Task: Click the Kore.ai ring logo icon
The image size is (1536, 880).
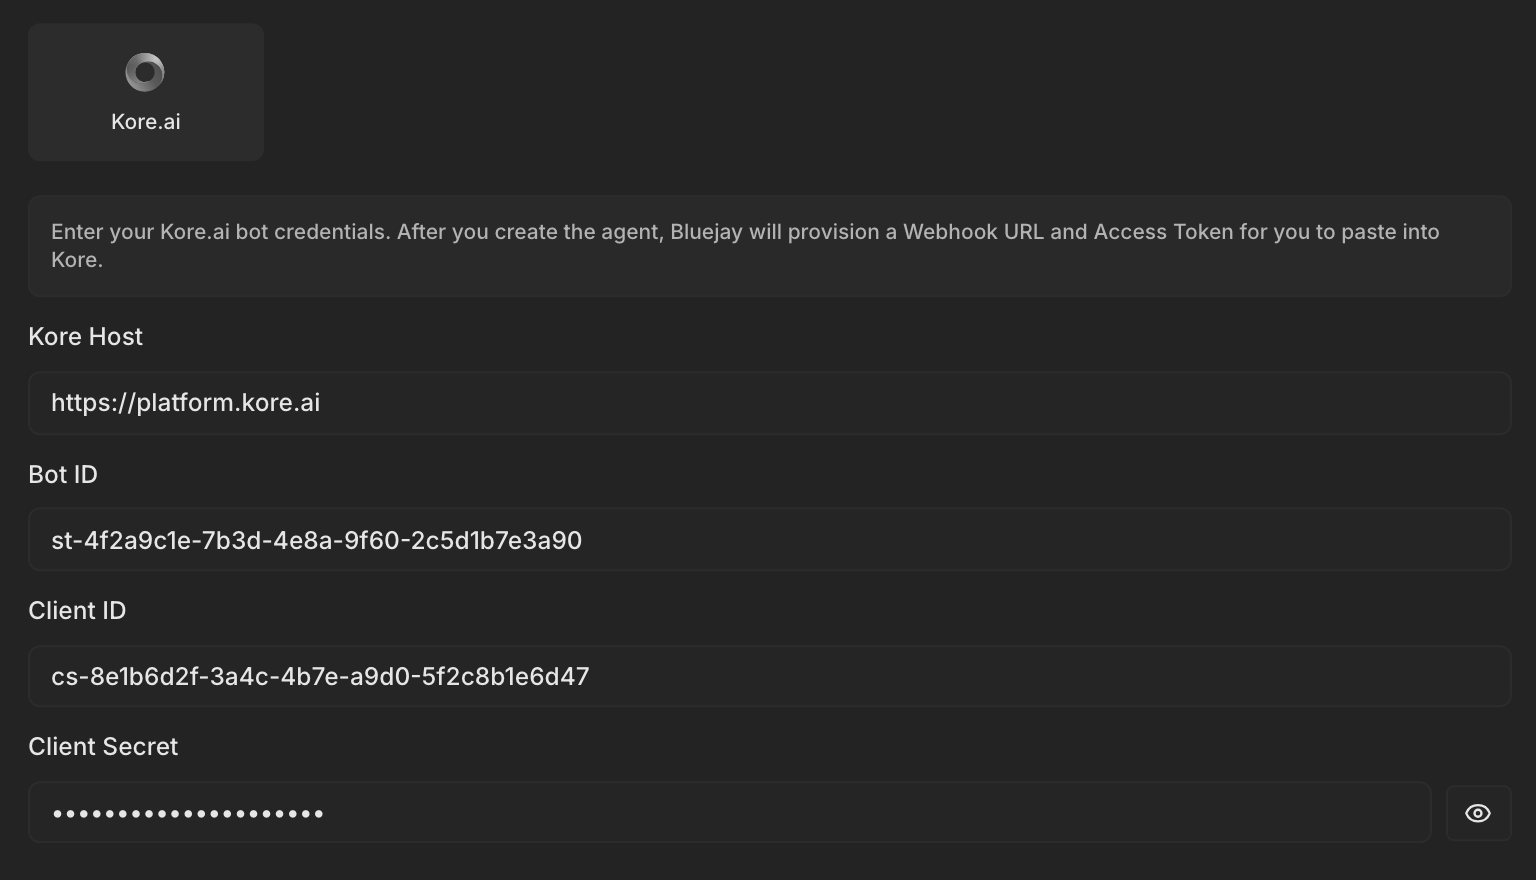Action: point(145,72)
